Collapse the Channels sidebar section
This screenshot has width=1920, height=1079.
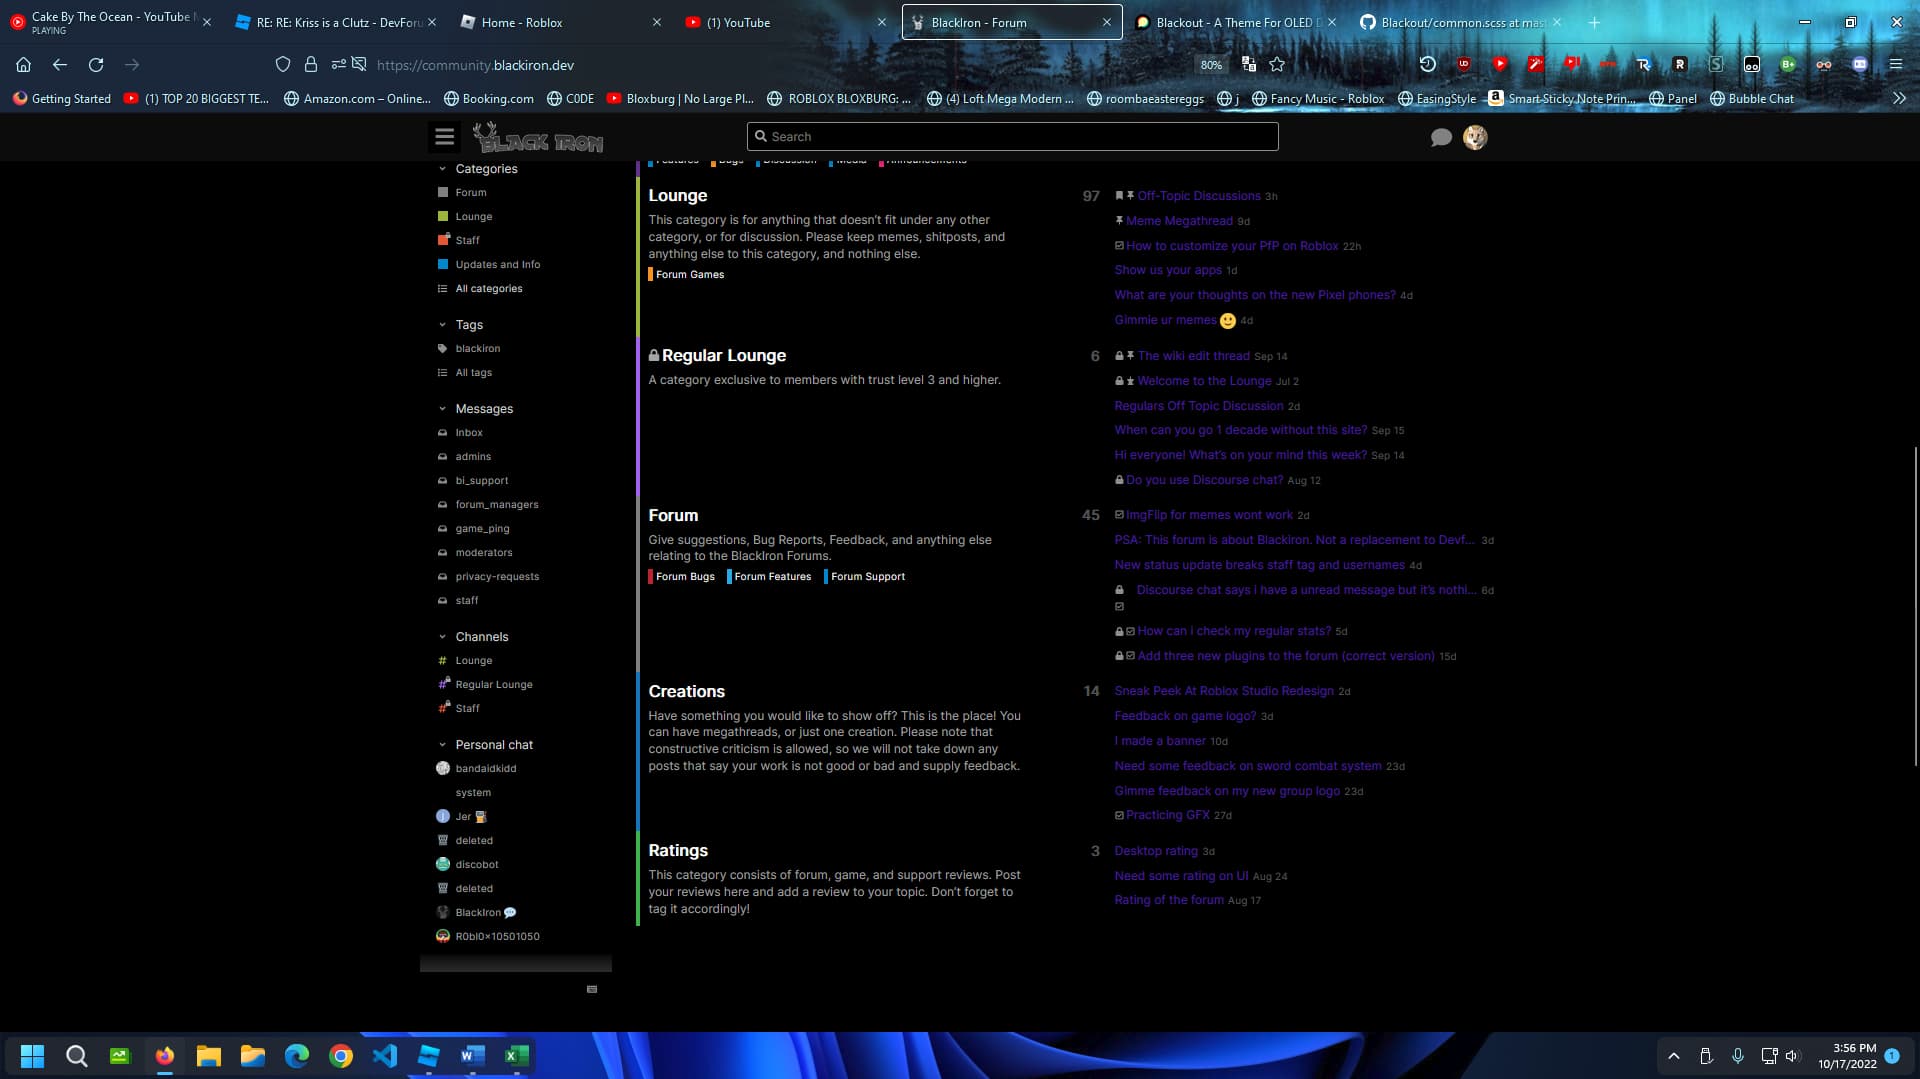pyautogui.click(x=443, y=637)
